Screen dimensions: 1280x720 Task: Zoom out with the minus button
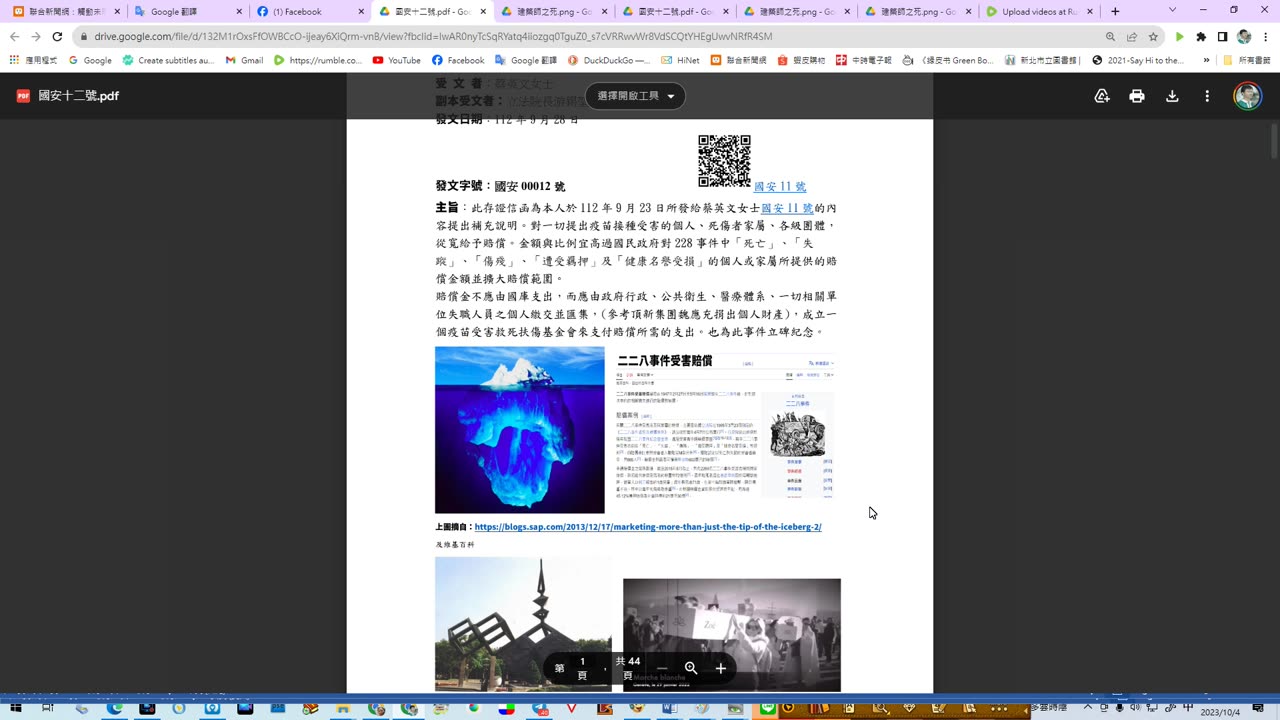662,668
